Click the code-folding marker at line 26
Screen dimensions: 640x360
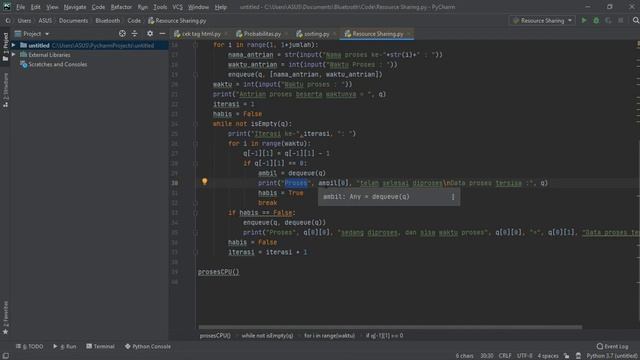tap(196, 144)
